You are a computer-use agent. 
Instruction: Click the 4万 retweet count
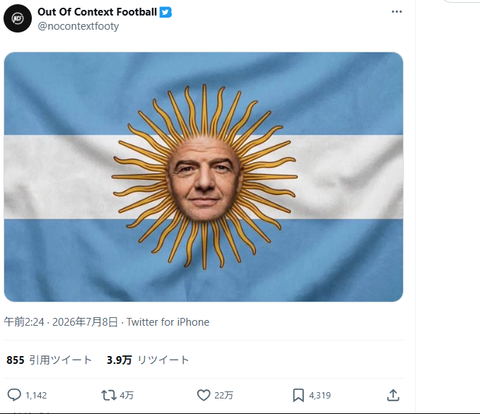click(x=127, y=396)
